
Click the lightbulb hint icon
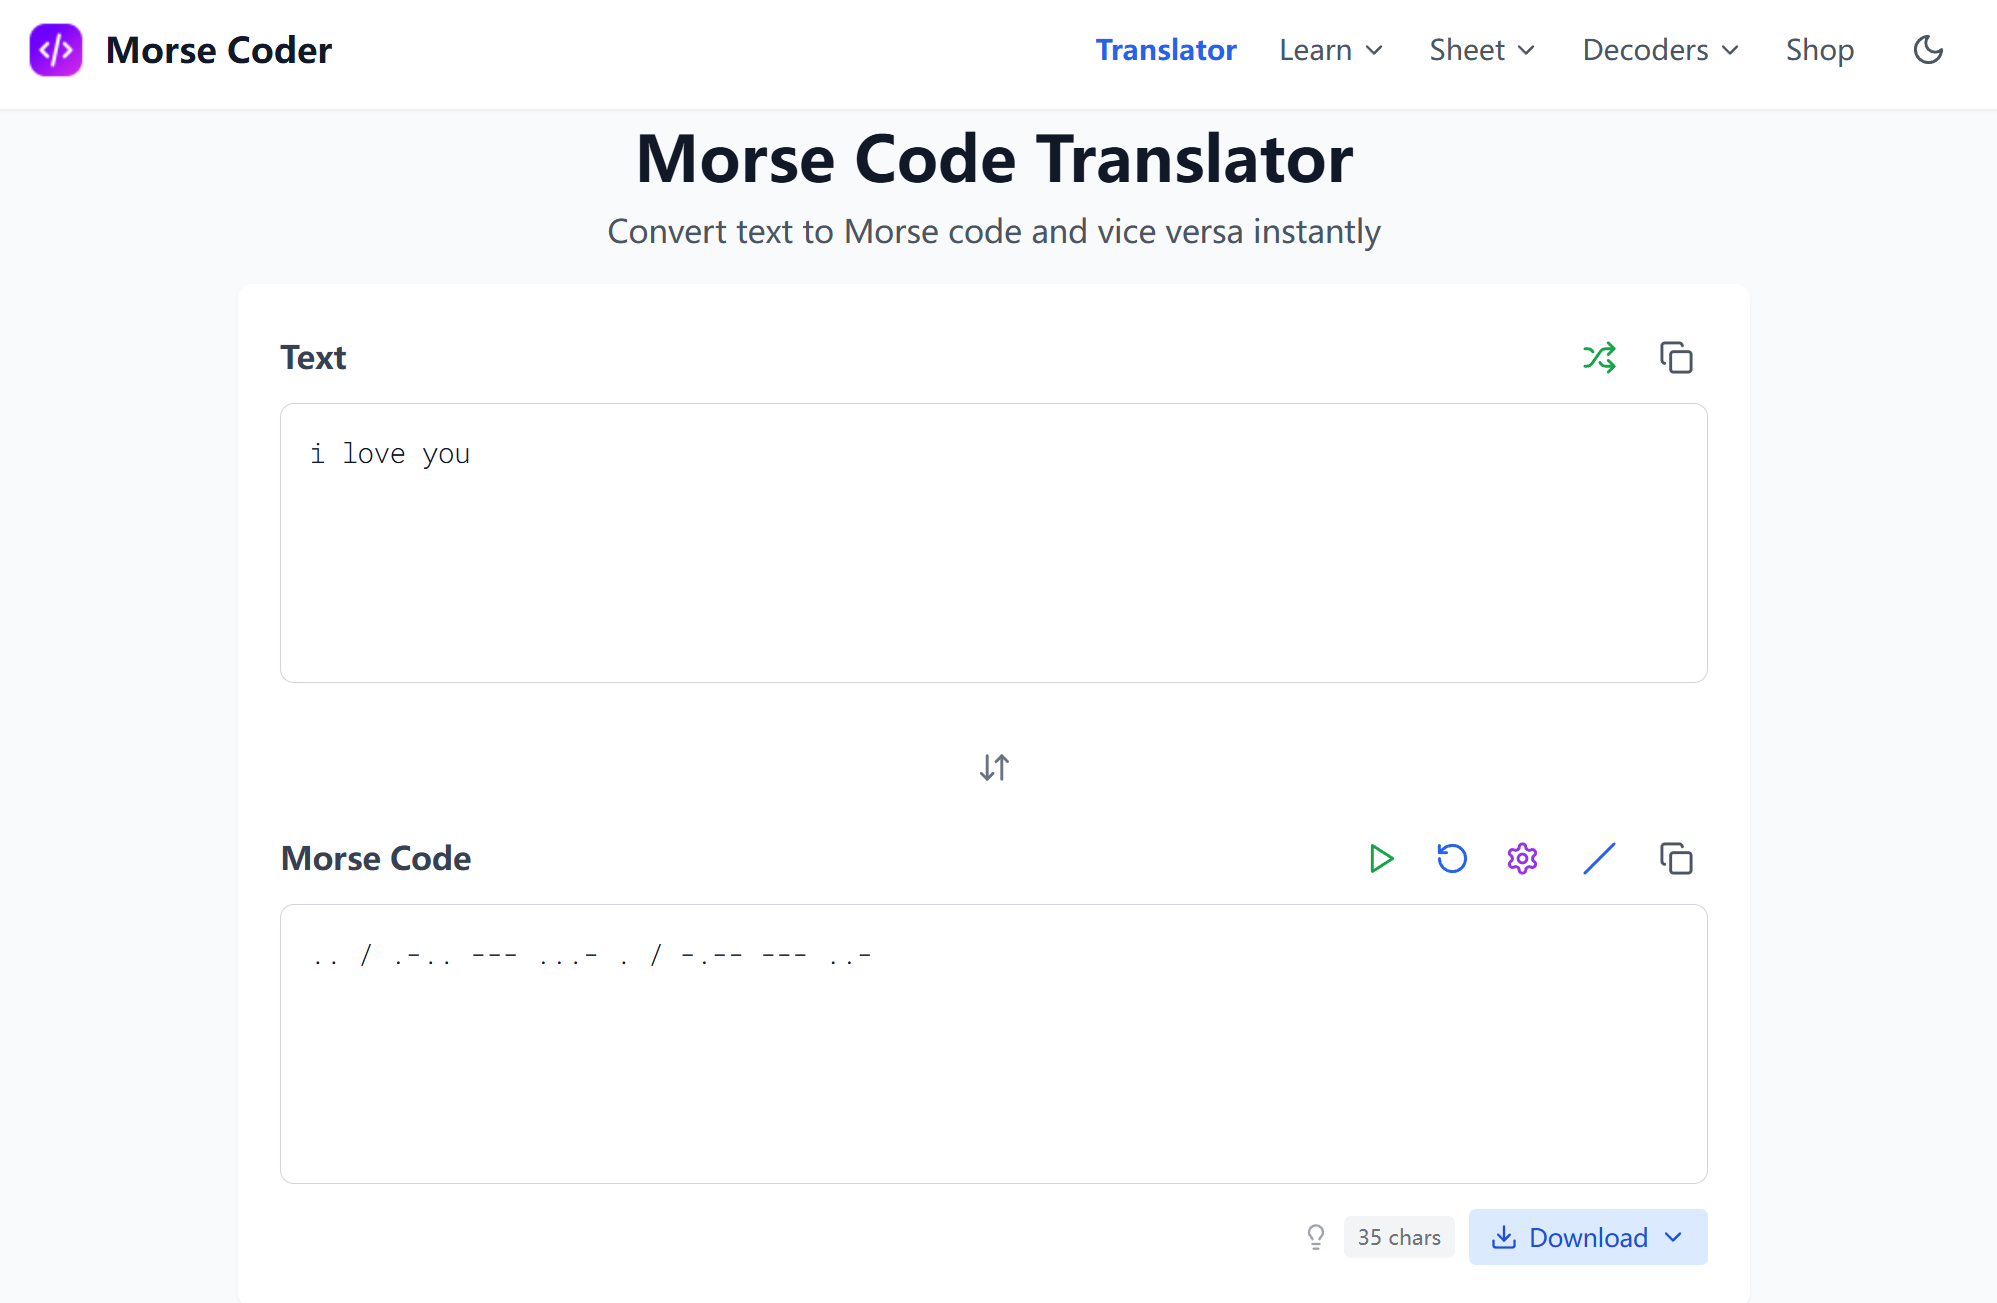[1316, 1237]
